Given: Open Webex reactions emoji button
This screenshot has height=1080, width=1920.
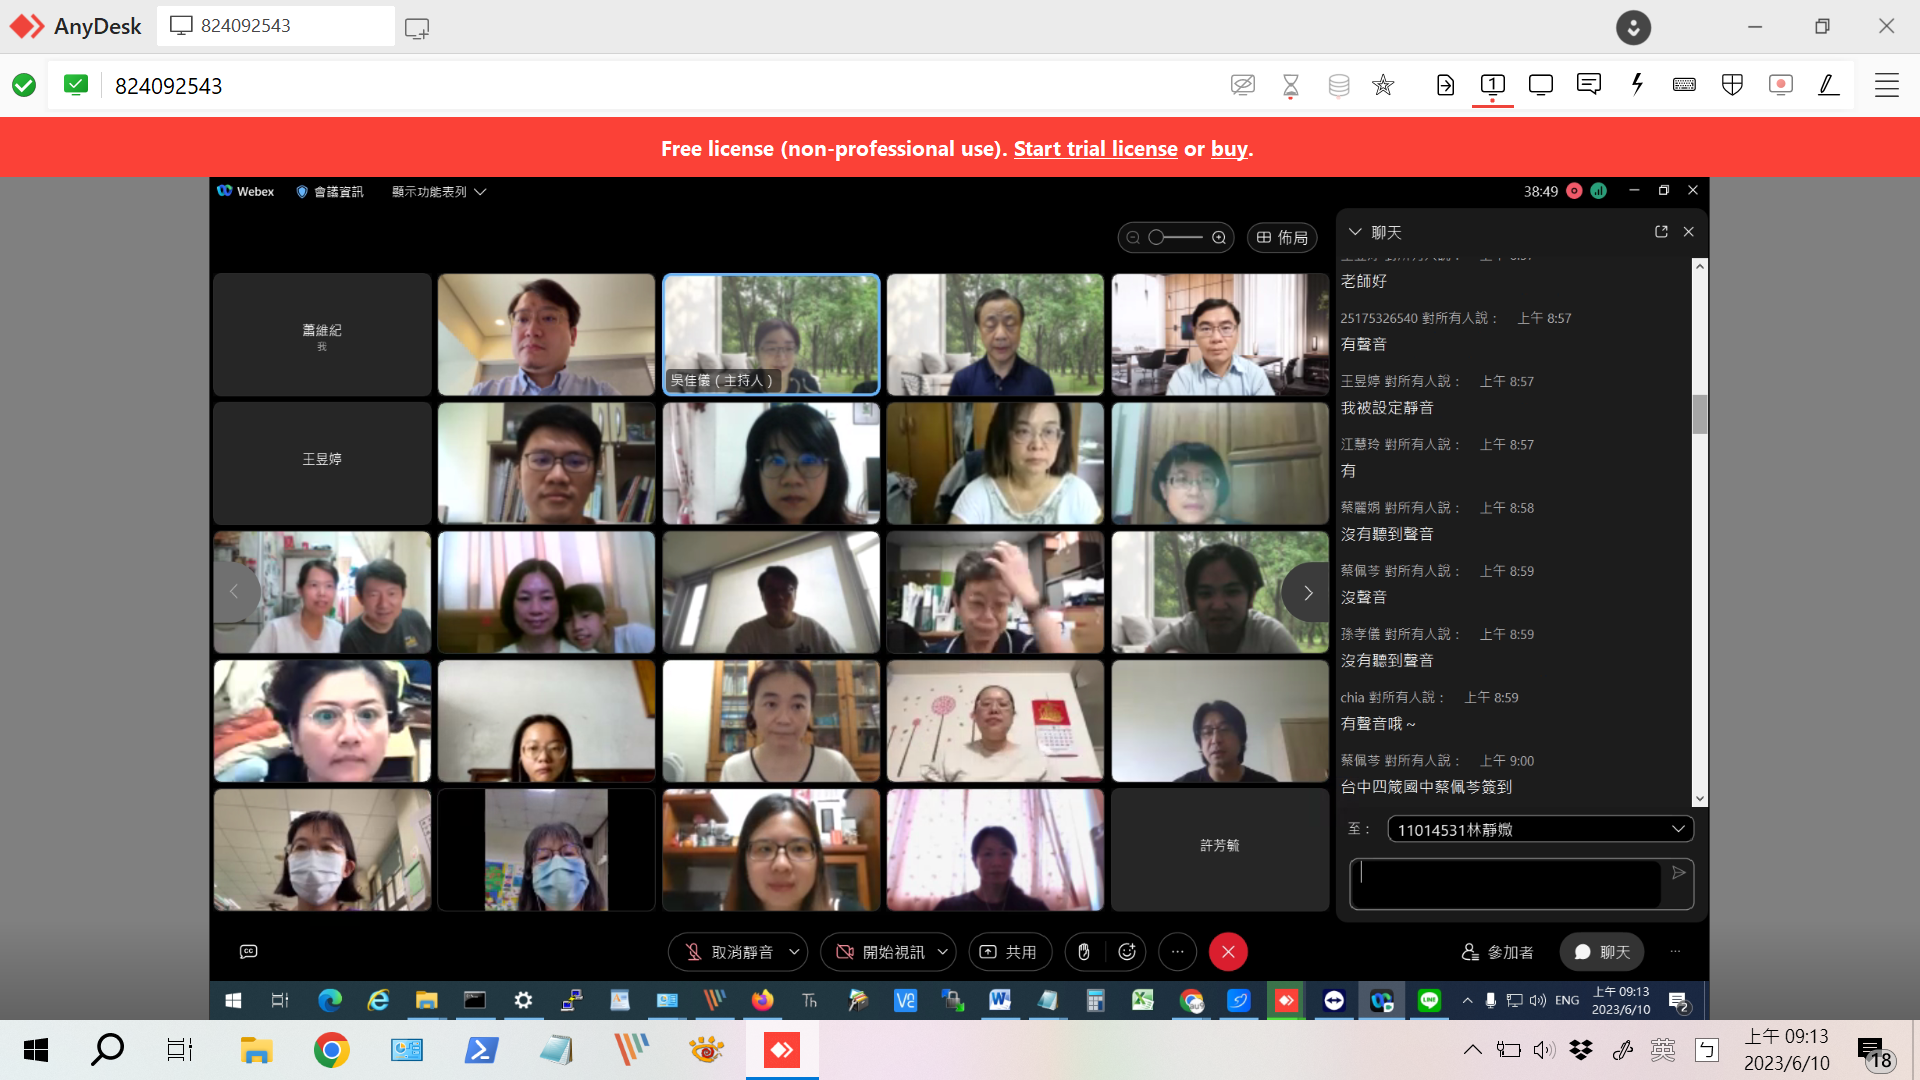Looking at the screenshot, I should coord(1127,952).
